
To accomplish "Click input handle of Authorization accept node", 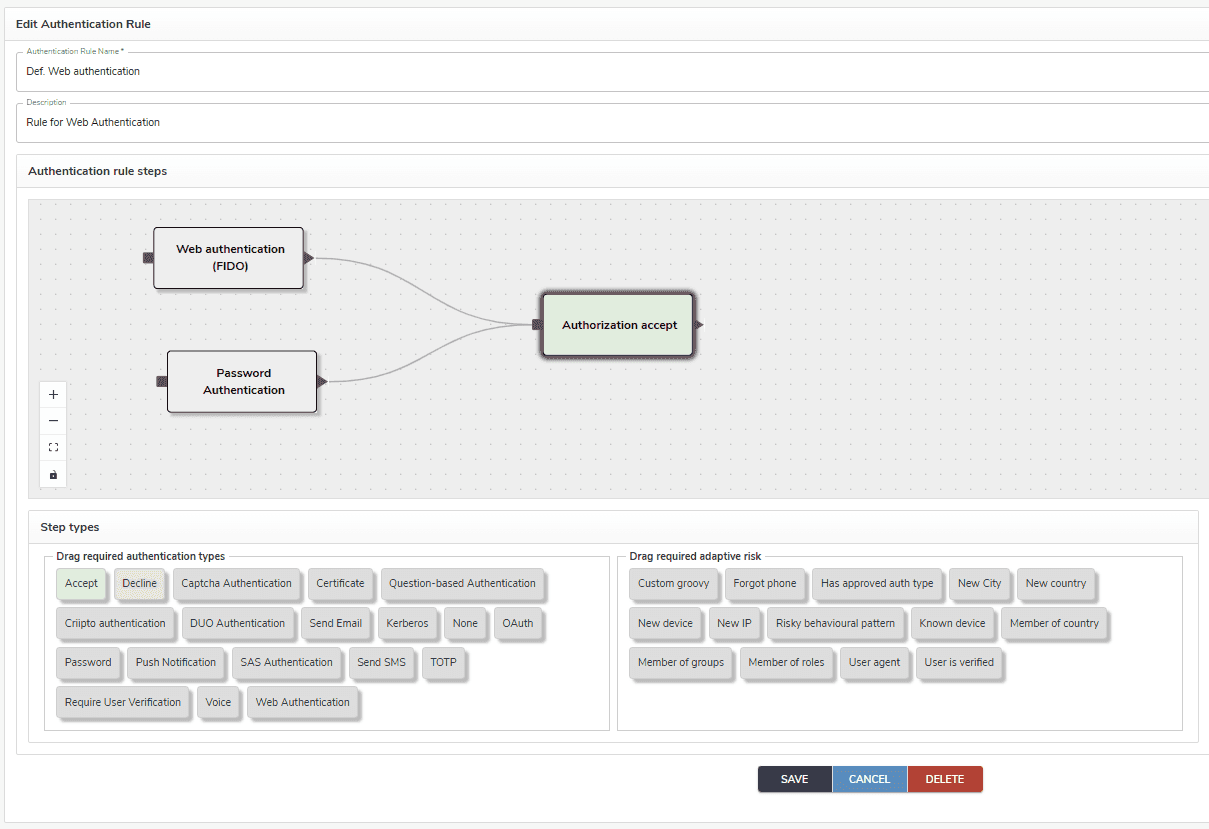I will (537, 324).
